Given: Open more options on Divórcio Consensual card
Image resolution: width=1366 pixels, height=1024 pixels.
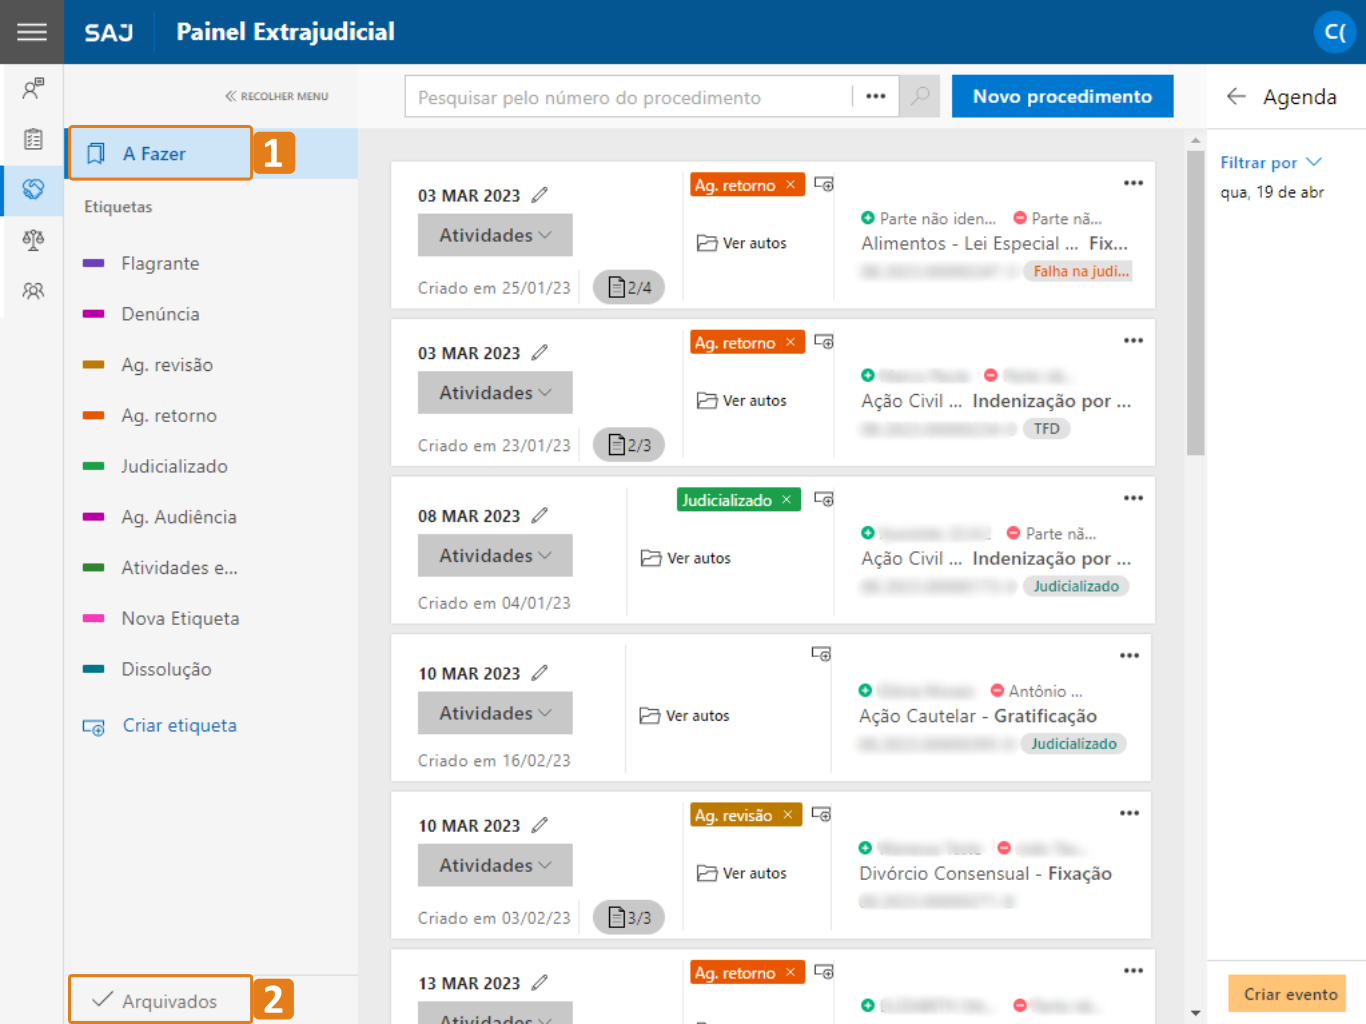Looking at the screenshot, I should 1129,813.
